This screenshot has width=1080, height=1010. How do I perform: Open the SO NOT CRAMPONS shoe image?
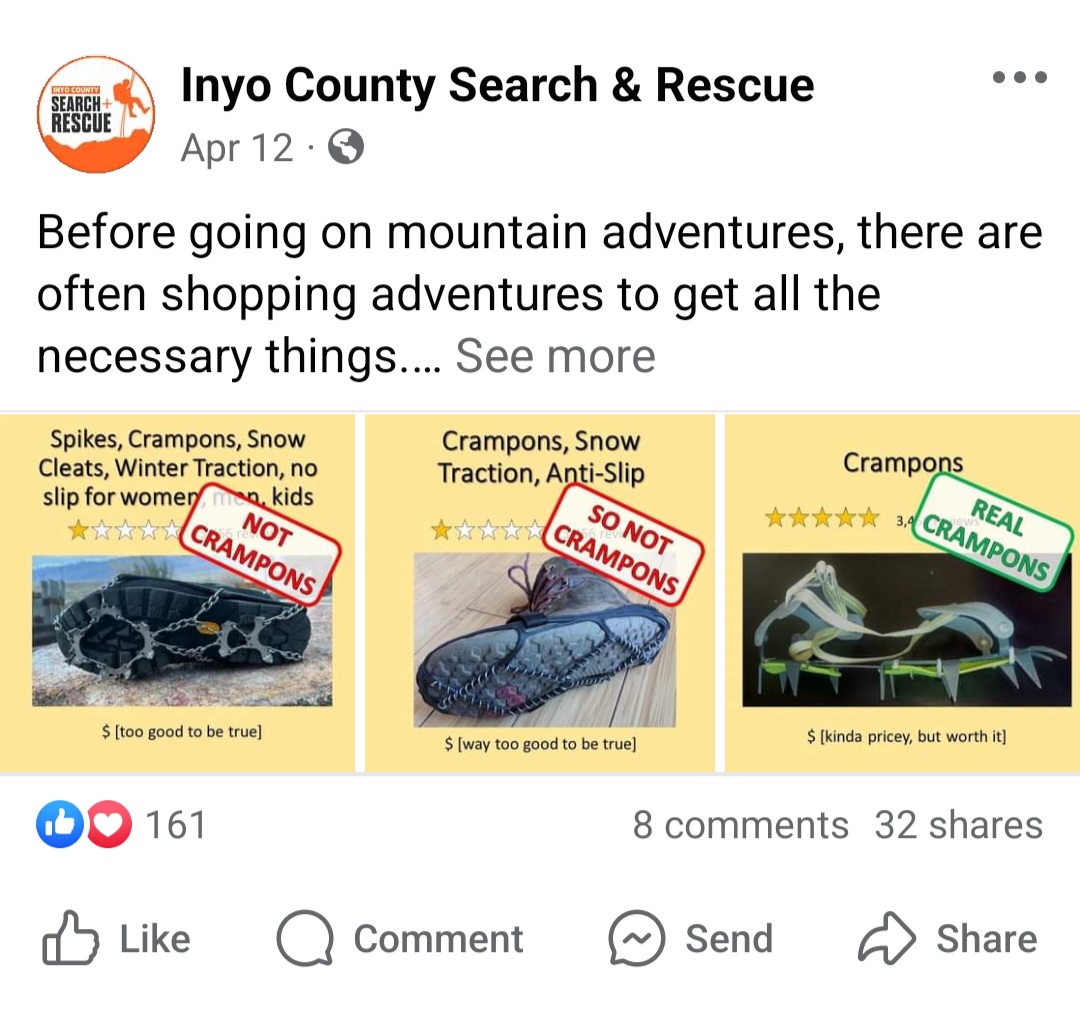click(540, 593)
